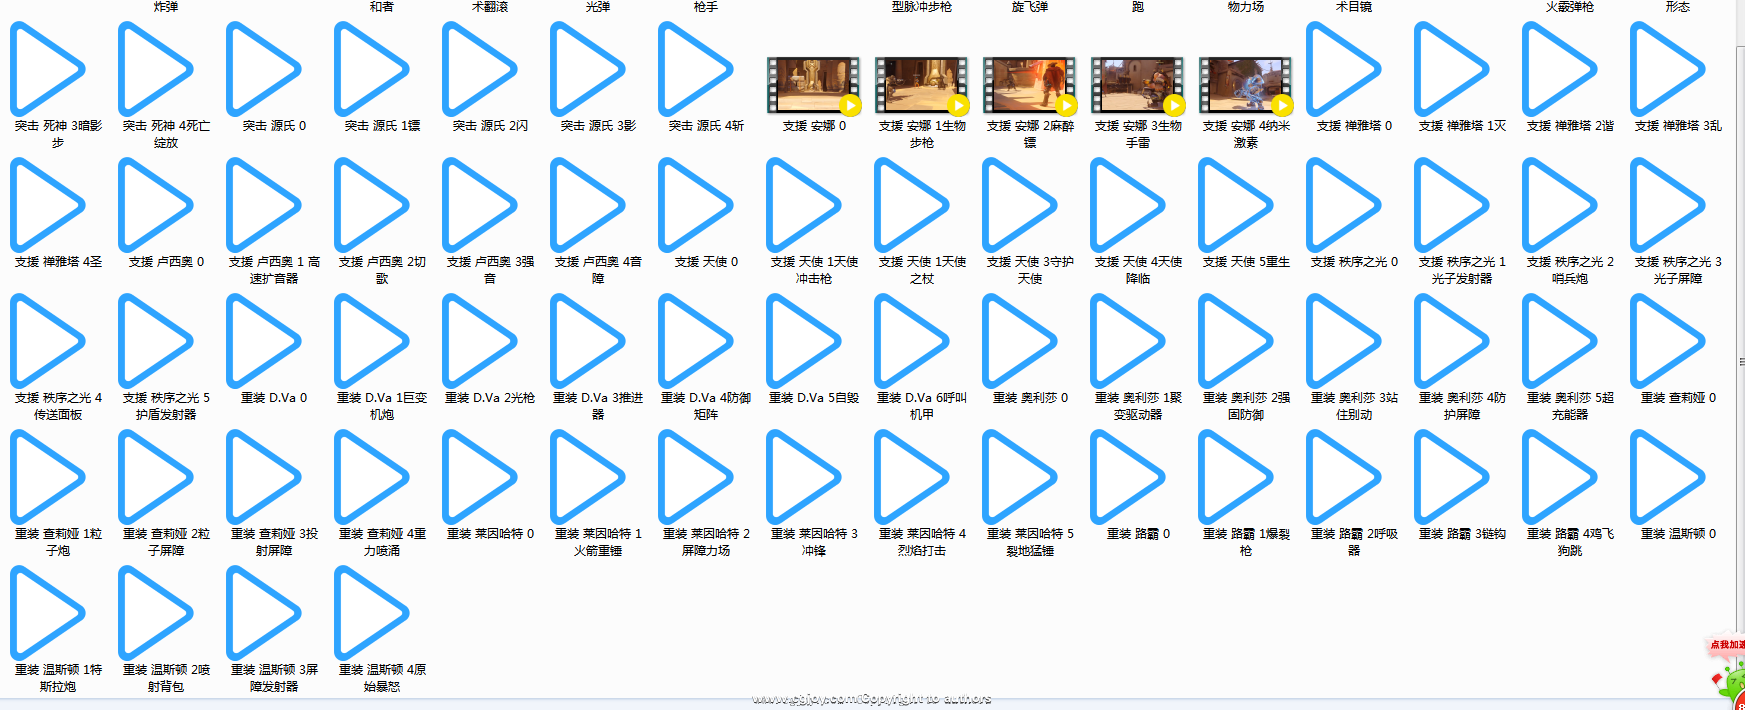Click the file label 重装 查莉娅 4重力喷涌
1745x710 pixels.
(x=382, y=542)
